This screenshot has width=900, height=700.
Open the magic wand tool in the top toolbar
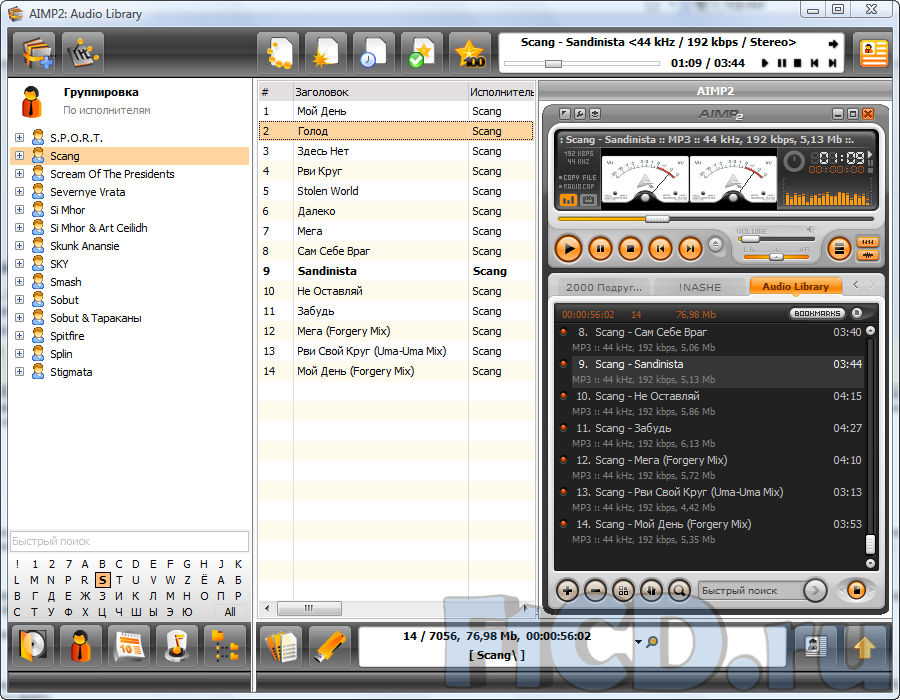[83, 53]
